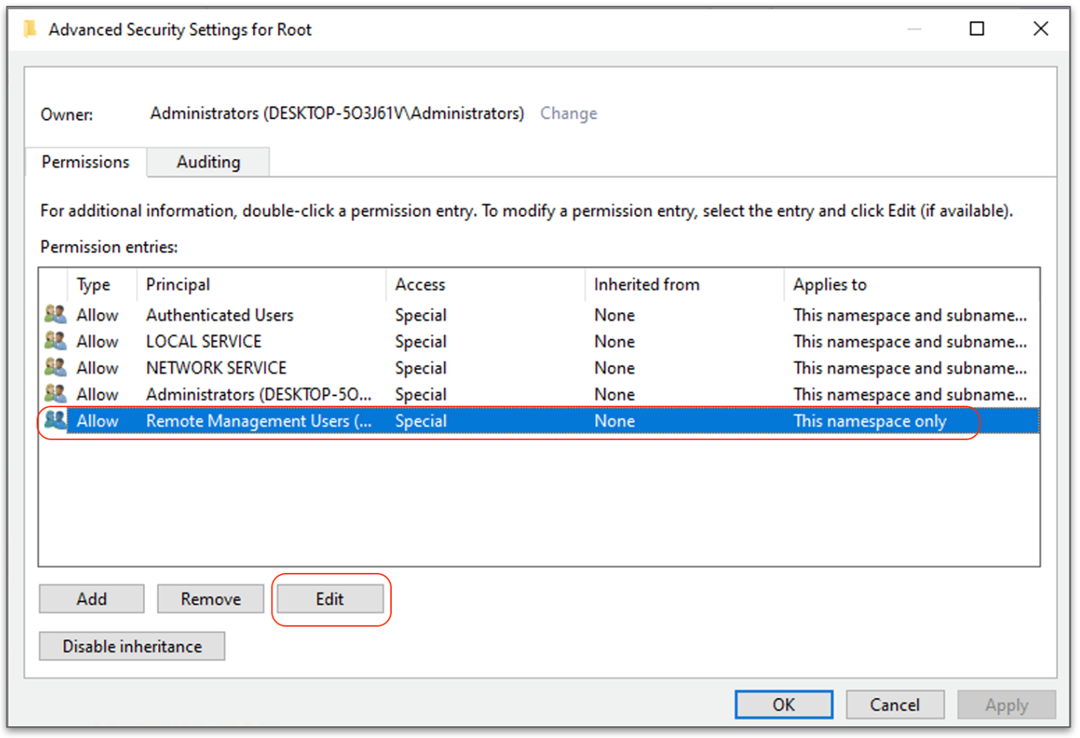Click the group icon beside Authenticated Users
Image resolution: width=1080 pixels, height=738 pixels.
(54, 314)
